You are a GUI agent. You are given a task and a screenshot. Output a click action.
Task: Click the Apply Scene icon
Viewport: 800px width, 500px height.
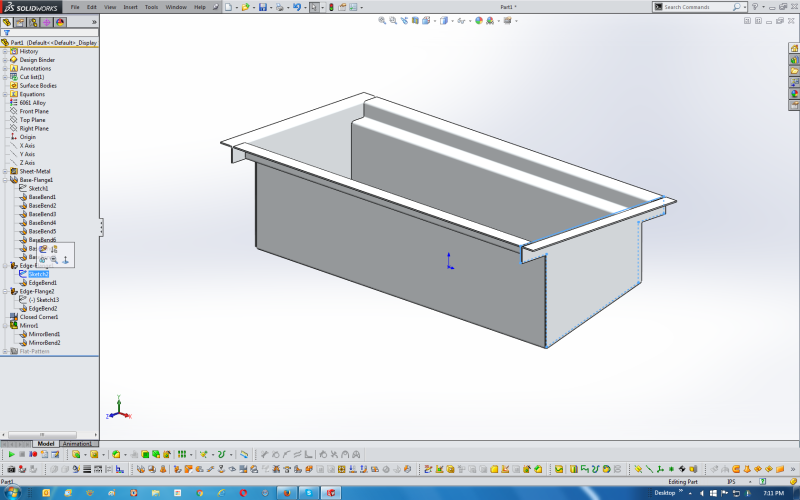pyautogui.click(x=490, y=20)
